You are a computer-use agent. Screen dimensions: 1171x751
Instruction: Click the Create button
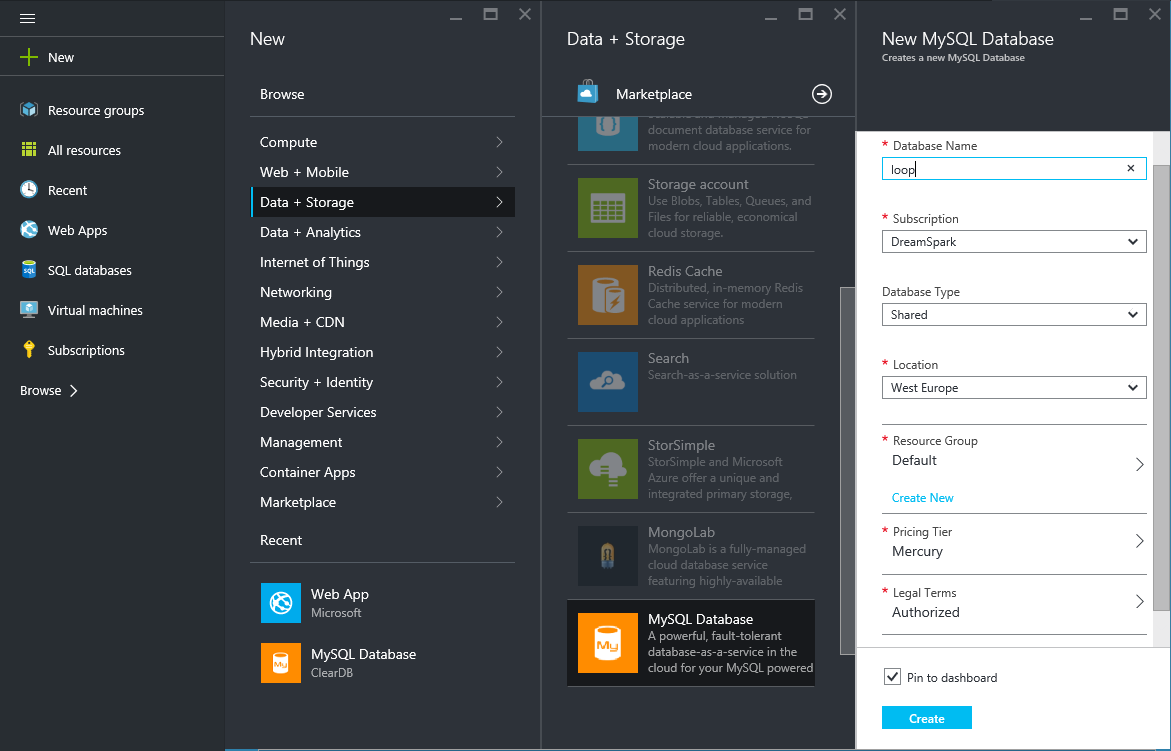926,717
